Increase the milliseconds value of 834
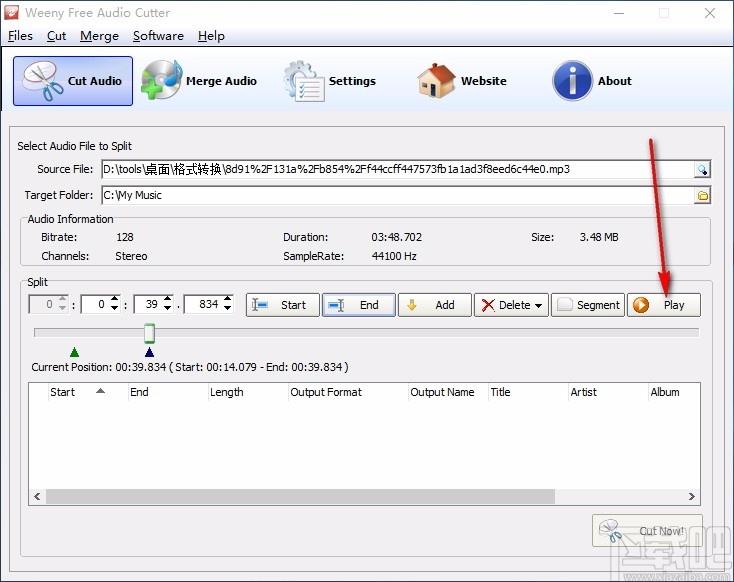 click(x=228, y=300)
